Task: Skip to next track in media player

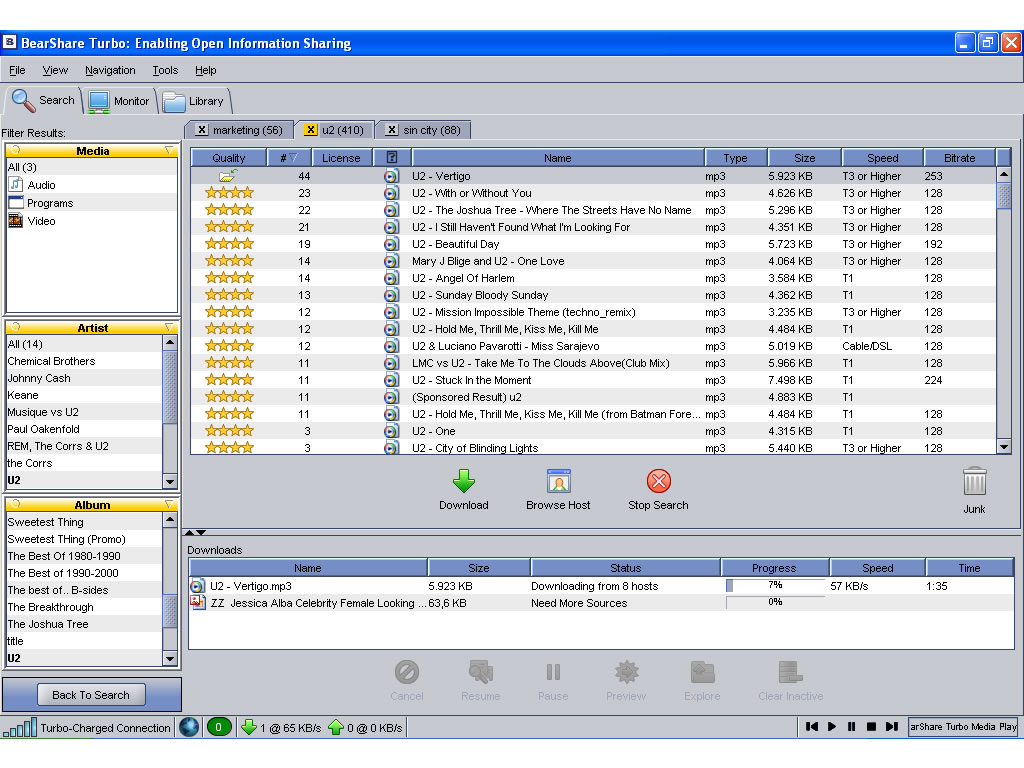Action: (891, 726)
